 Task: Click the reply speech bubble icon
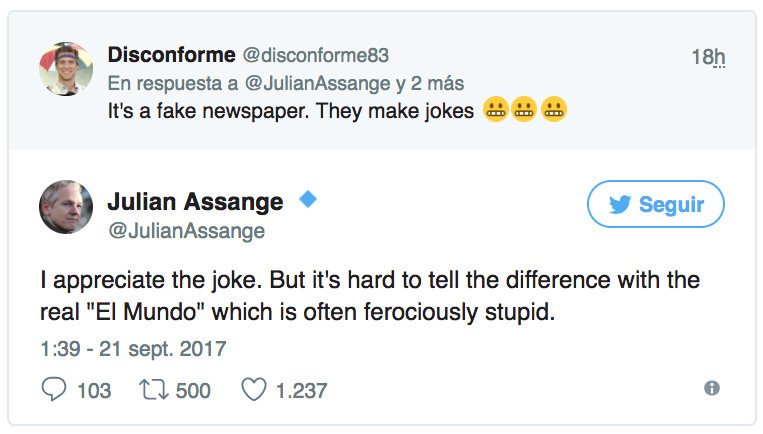point(55,389)
